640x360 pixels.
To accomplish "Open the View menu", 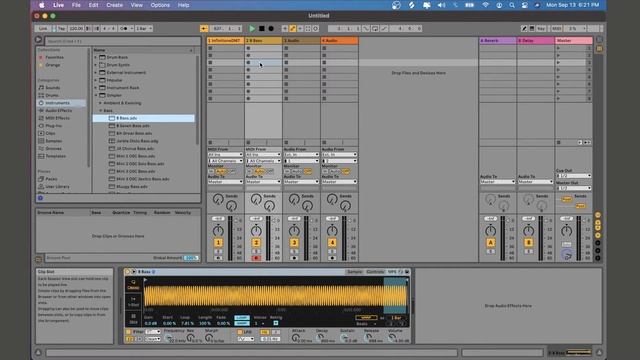I will 136,5.
